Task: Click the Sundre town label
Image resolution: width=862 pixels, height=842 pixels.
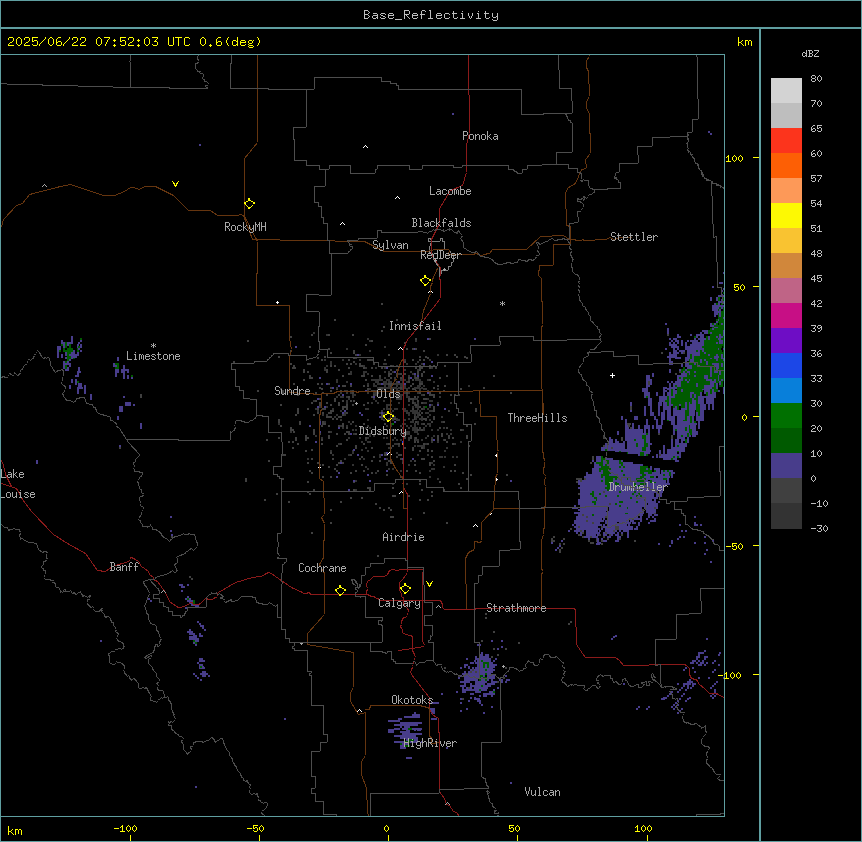Action: (292, 391)
